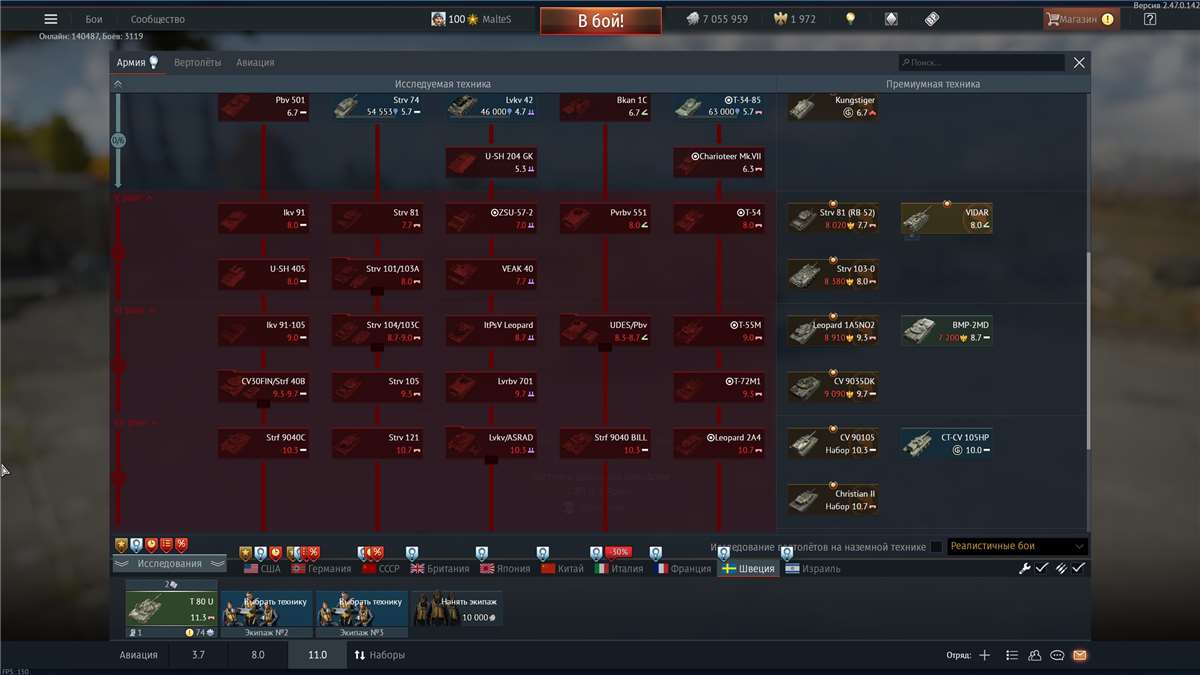This screenshot has height=675, width=1200.
Task: Open the chat bubble icon
Action: pyautogui.click(x=1057, y=655)
